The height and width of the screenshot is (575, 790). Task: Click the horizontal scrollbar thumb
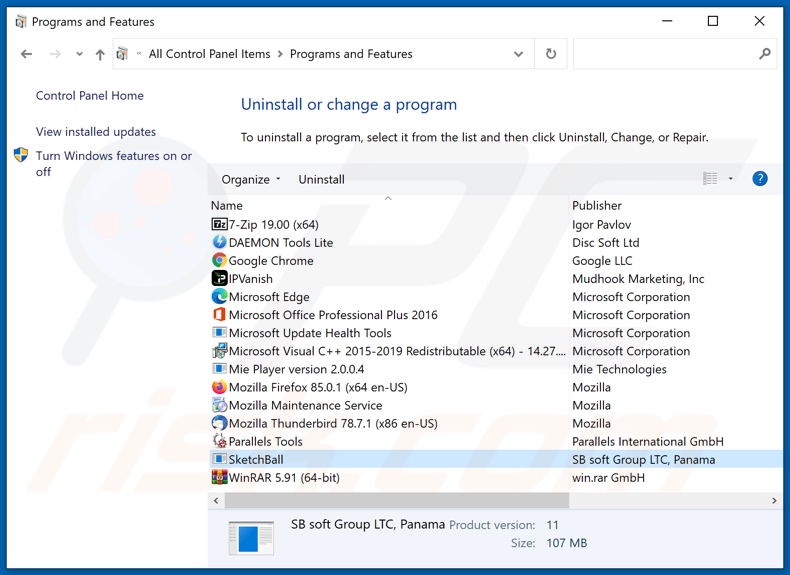(x=397, y=500)
